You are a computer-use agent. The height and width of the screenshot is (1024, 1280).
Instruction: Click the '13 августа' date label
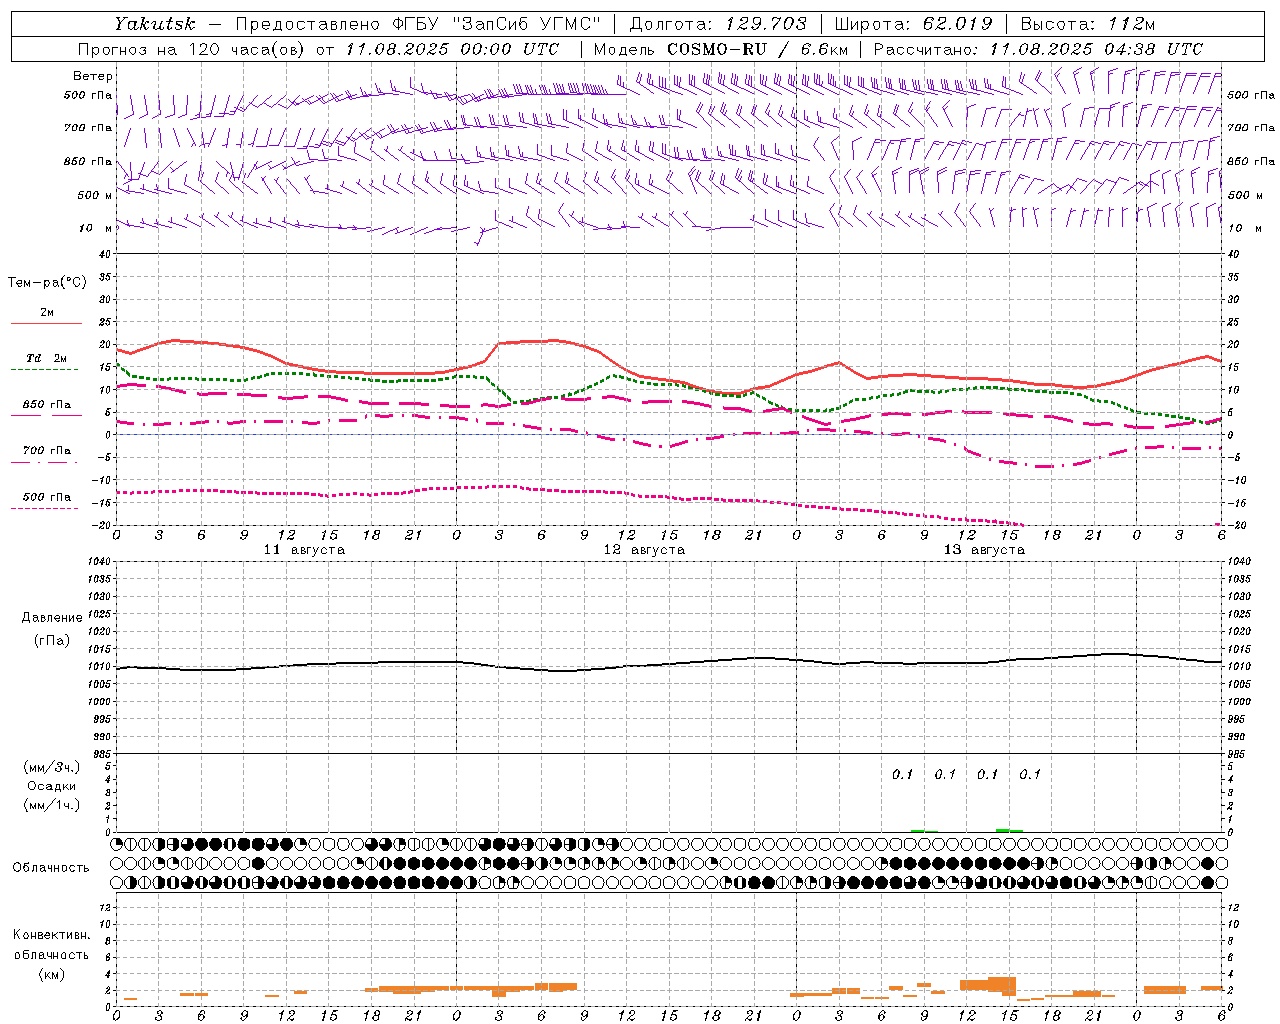[x=984, y=550]
